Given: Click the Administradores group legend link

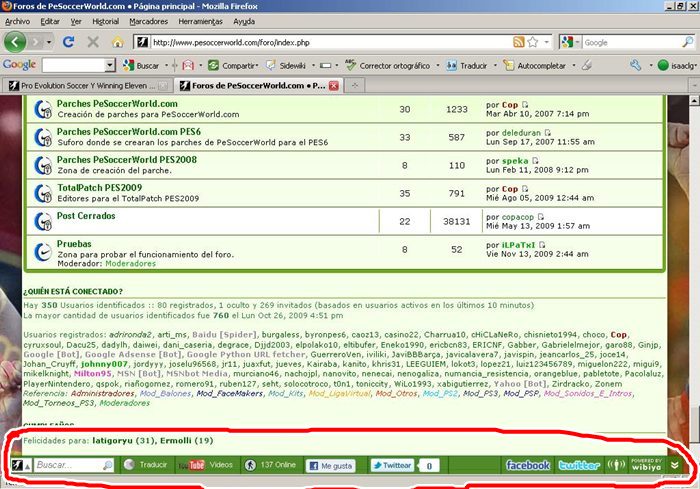Looking at the screenshot, I should pyautogui.click(x=102, y=393).
